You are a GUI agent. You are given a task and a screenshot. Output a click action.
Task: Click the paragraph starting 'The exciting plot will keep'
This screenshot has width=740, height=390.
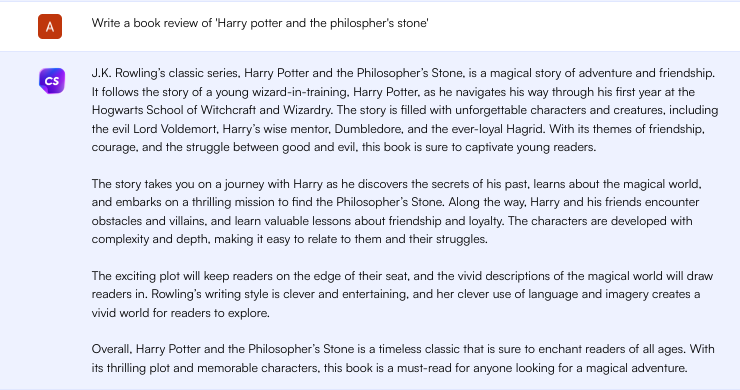click(402, 294)
